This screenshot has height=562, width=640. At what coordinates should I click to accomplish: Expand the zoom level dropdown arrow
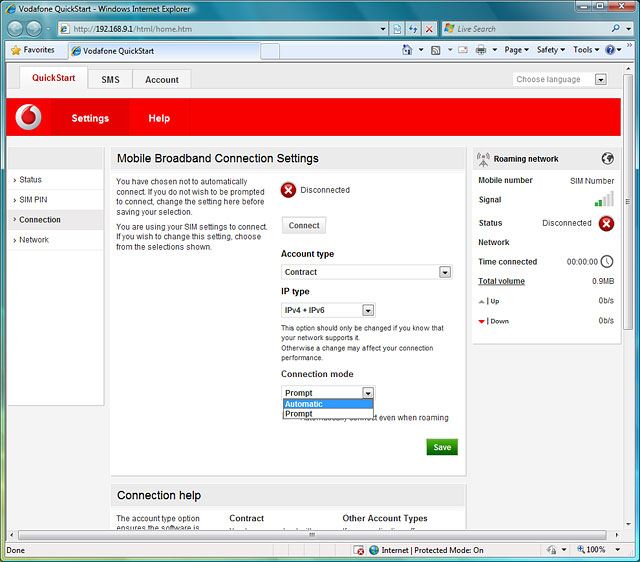tap(618, 550)
